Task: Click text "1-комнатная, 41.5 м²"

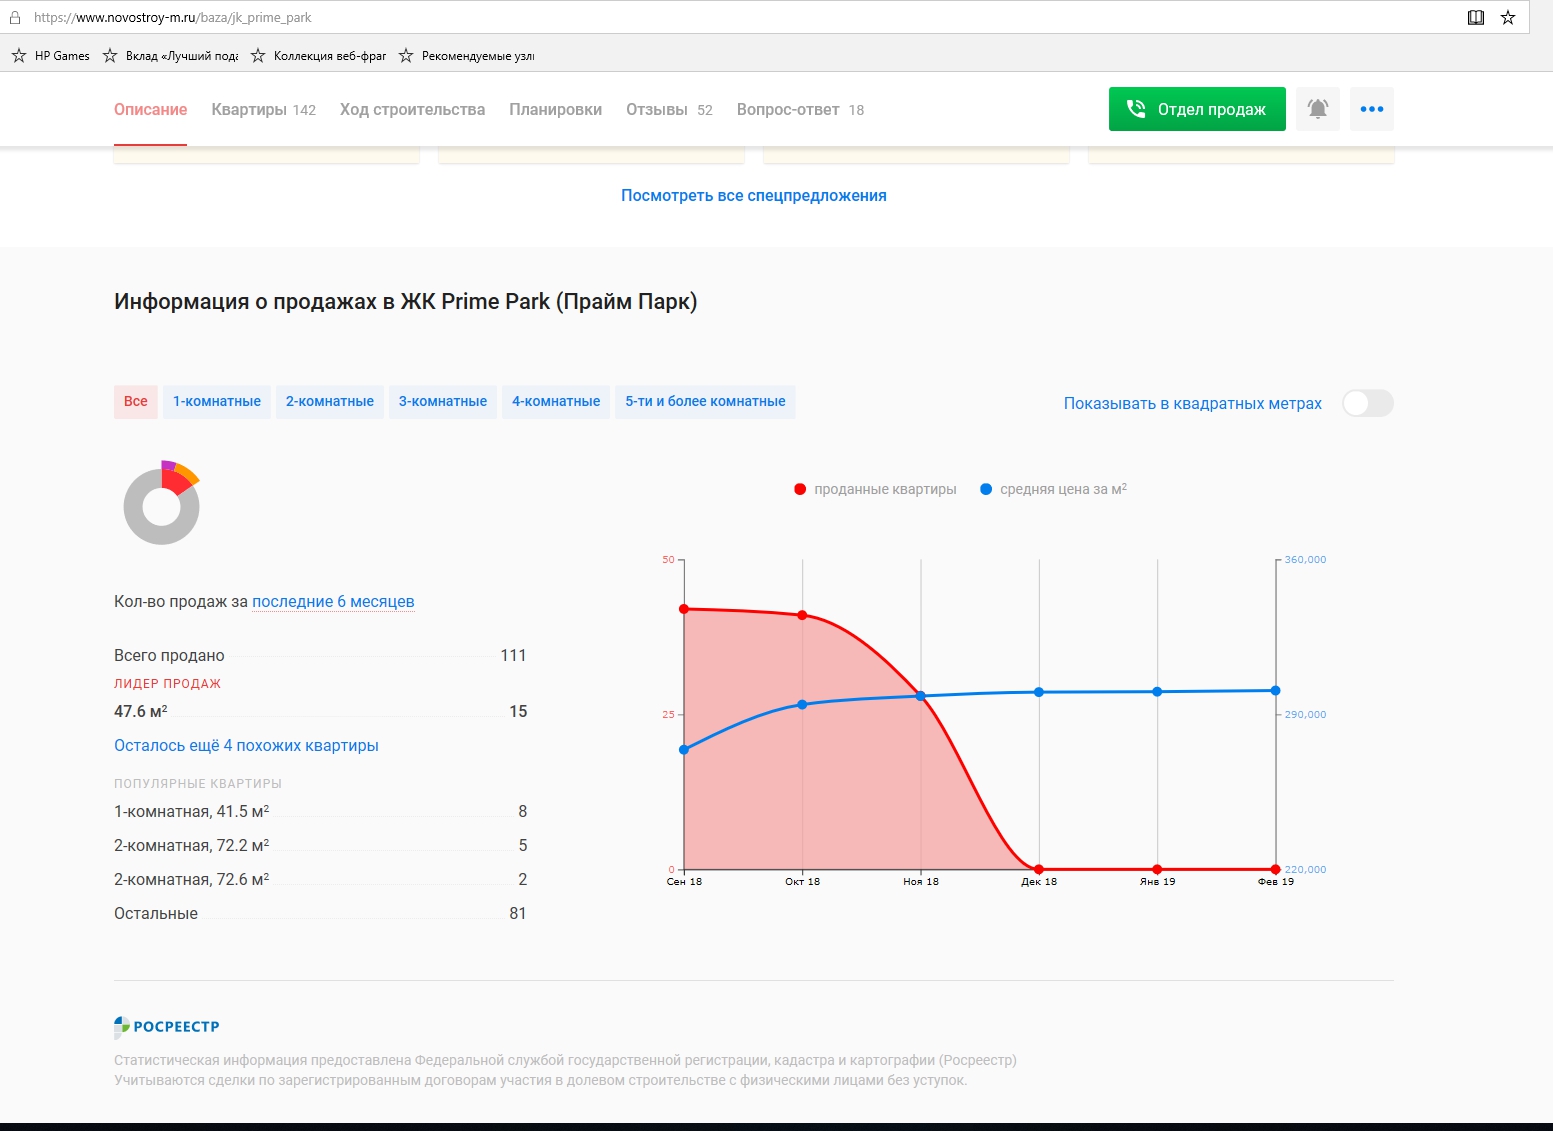Action: coord(192,812)
